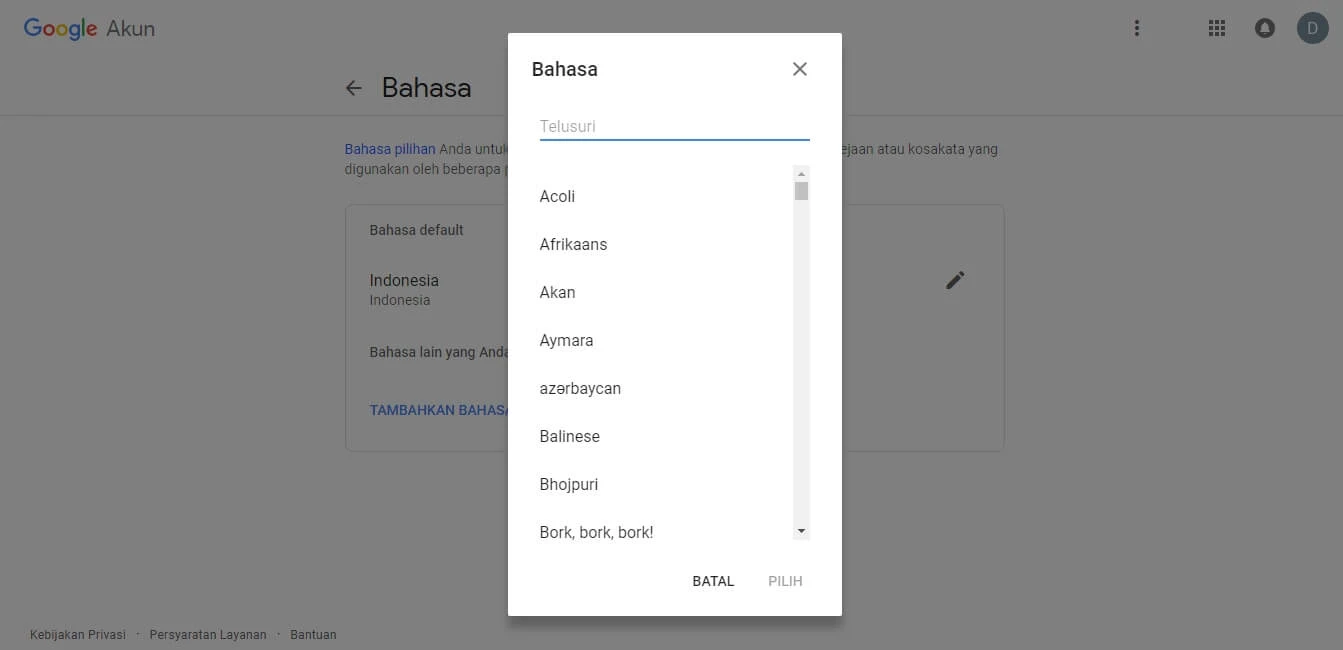Viewport: 1343px width, 650px height.
Task: Click the PILIH button
Action: tap(785, 580)
